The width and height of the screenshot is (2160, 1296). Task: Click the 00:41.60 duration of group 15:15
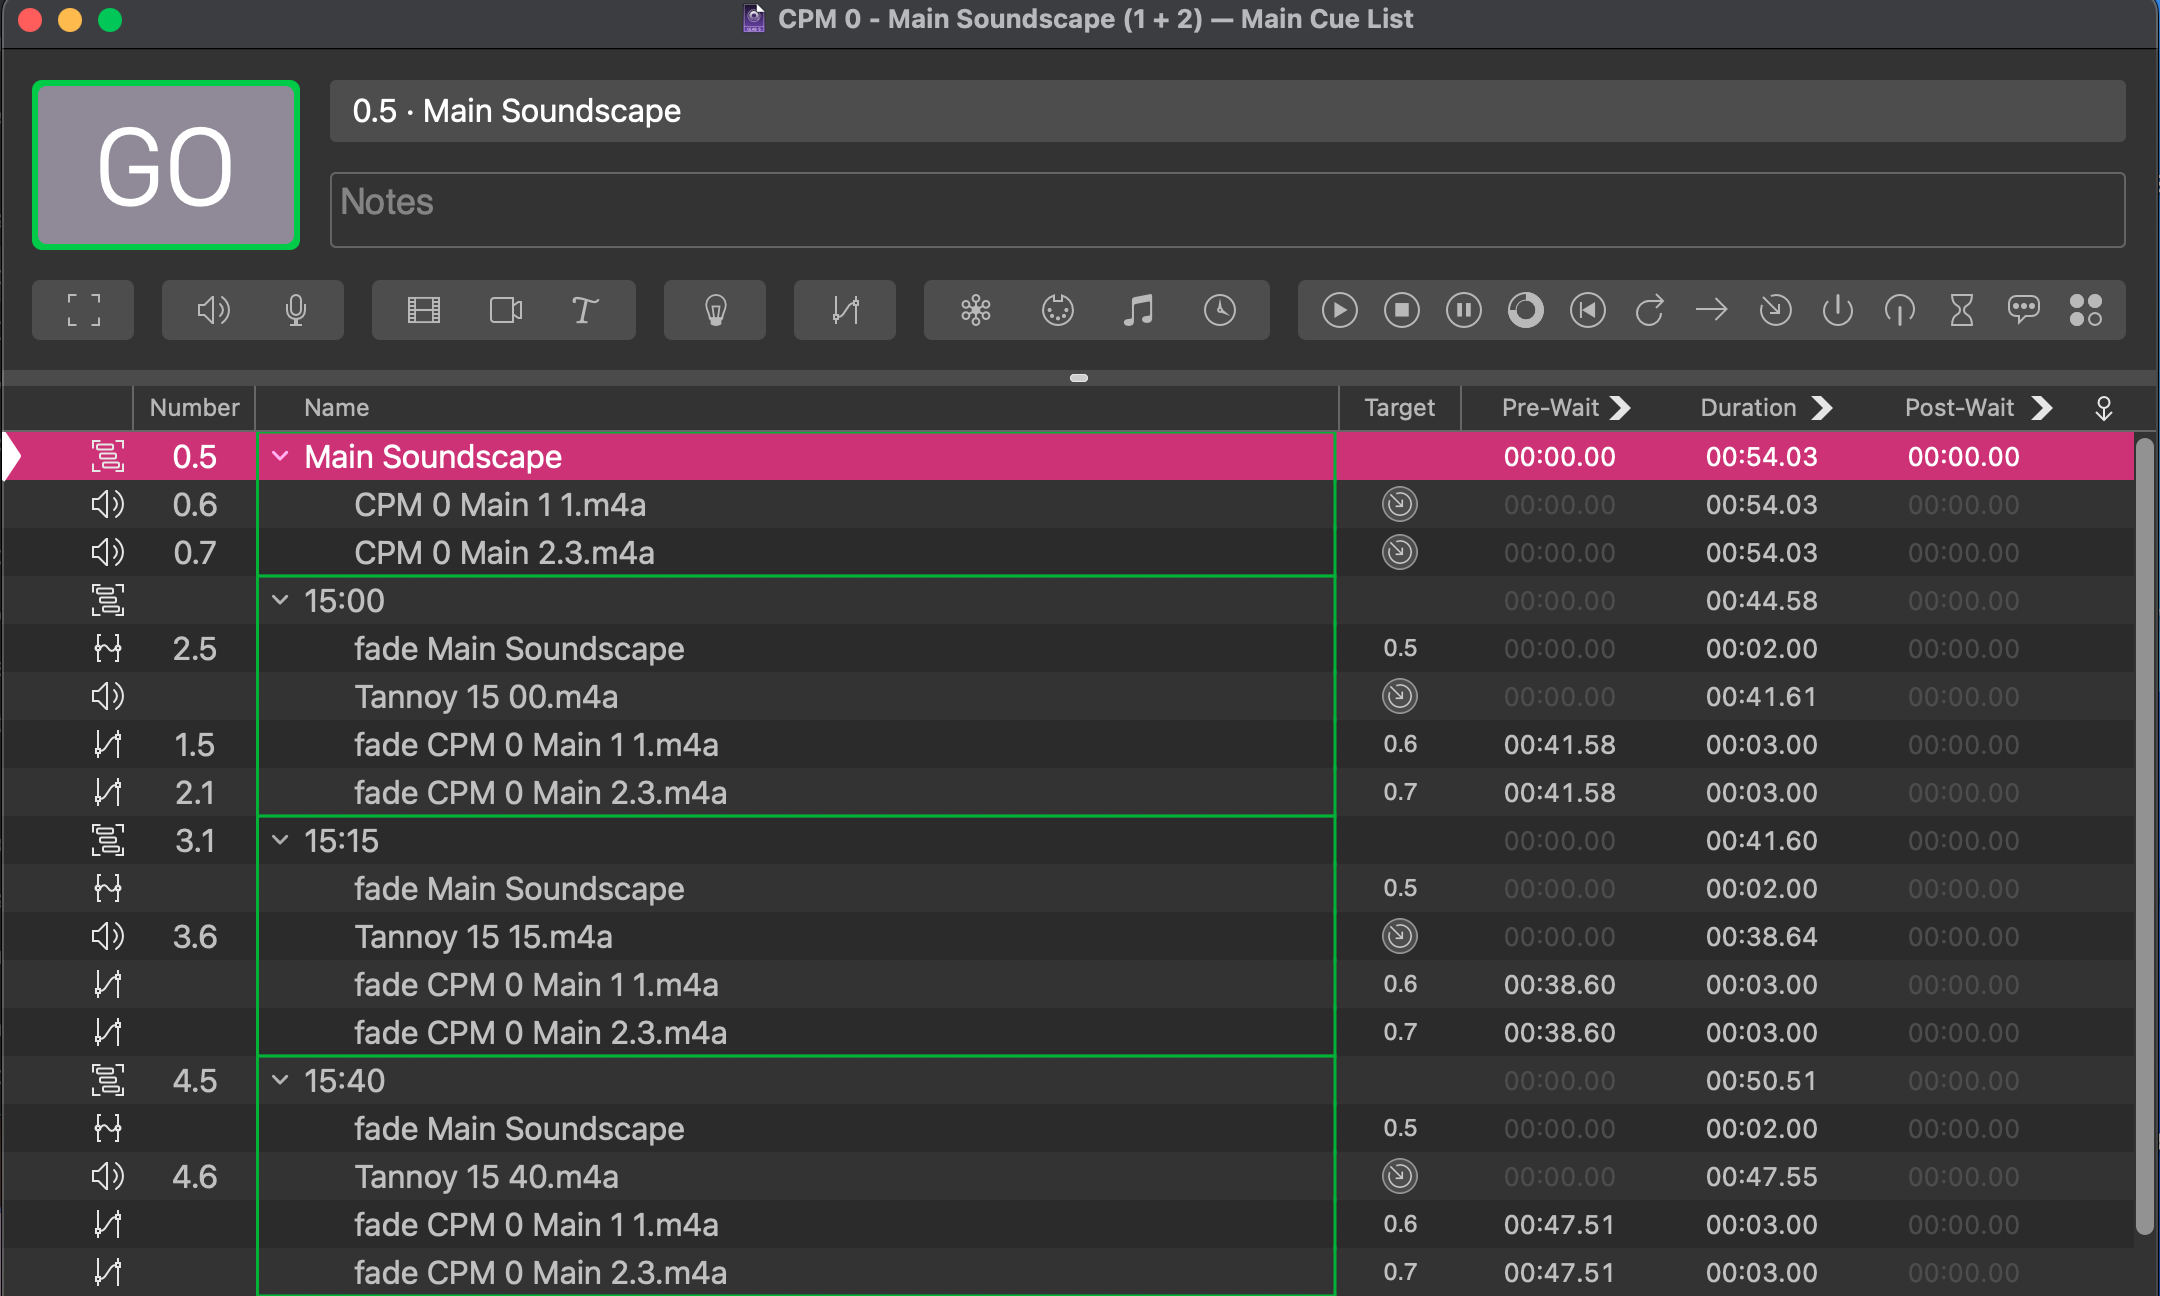coord(1762,841)
